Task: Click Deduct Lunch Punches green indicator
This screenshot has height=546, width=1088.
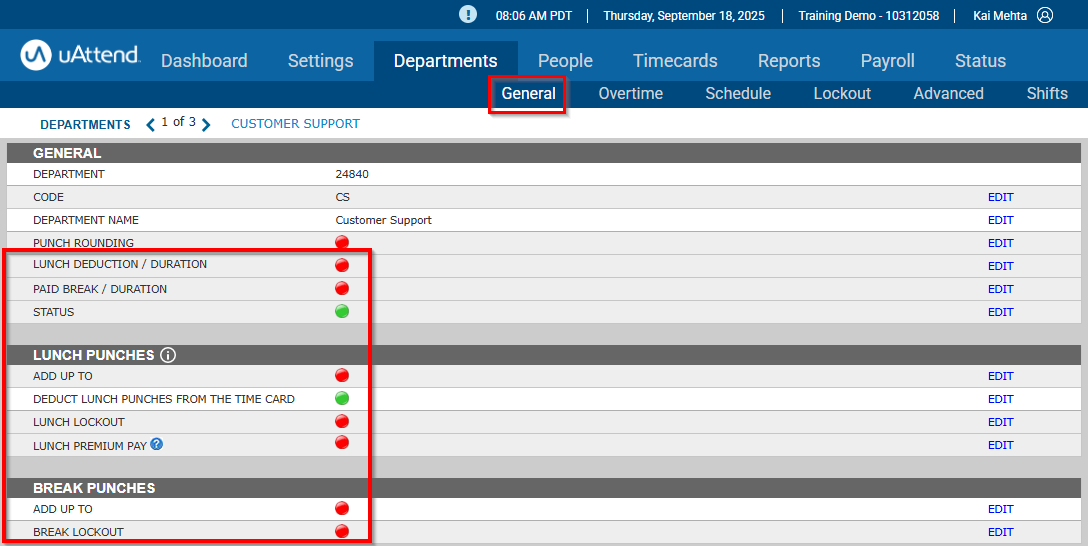Action: pos(342,398)
